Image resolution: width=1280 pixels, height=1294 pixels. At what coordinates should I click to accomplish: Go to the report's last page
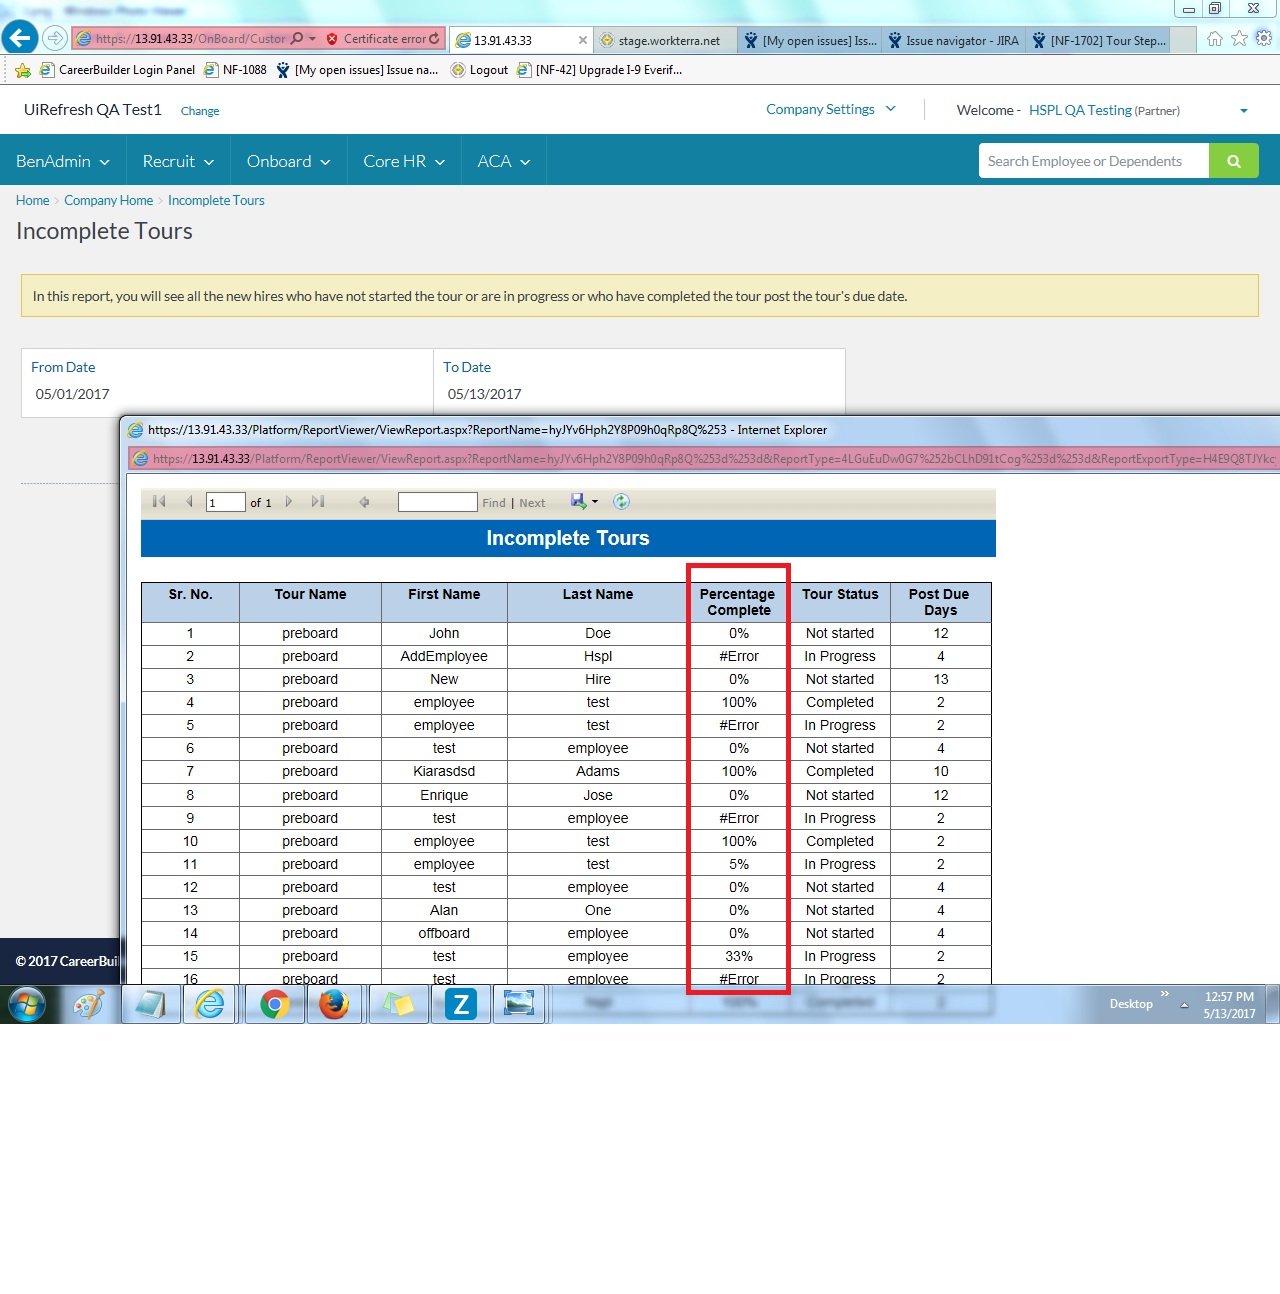(318, 502)
